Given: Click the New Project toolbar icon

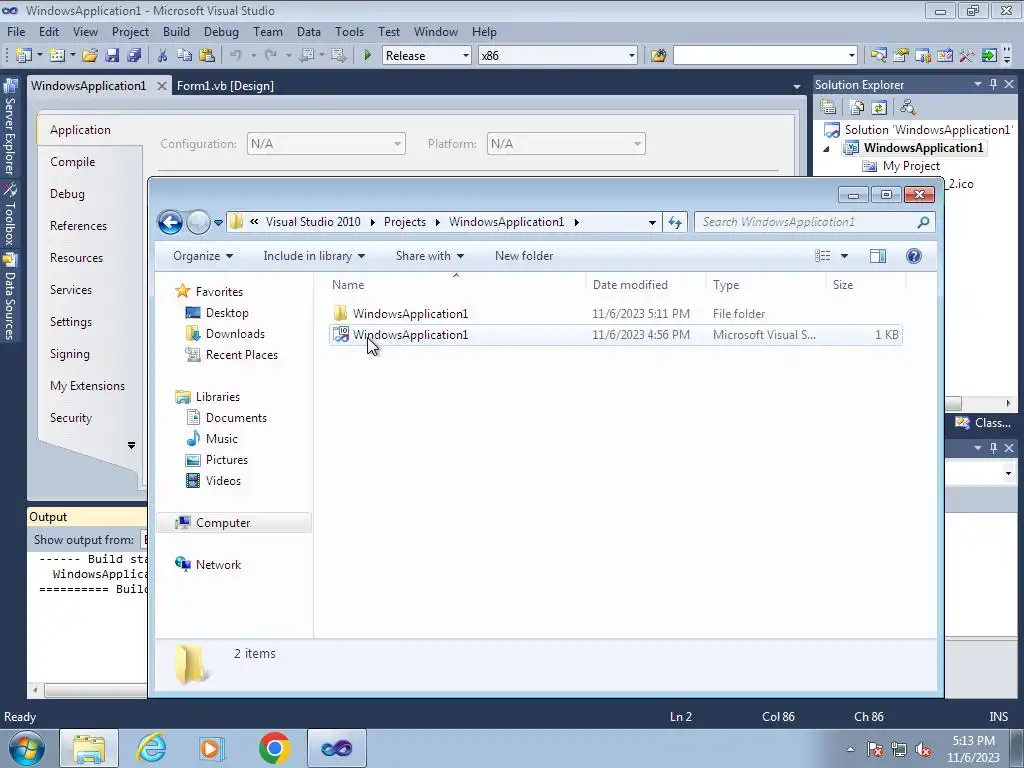Looking at the screenshot, I should click(24, 56).
